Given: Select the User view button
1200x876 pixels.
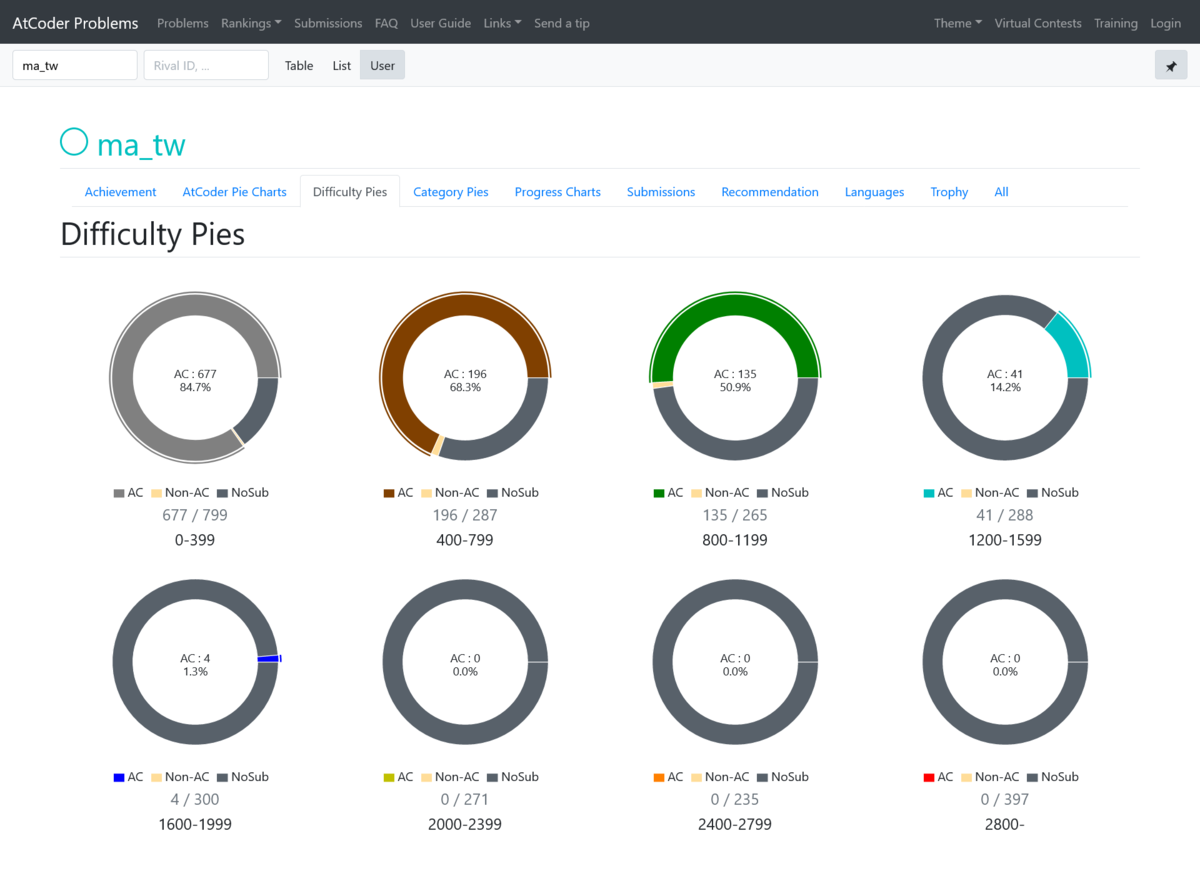Looking at the screenshot, I should 383,66.
